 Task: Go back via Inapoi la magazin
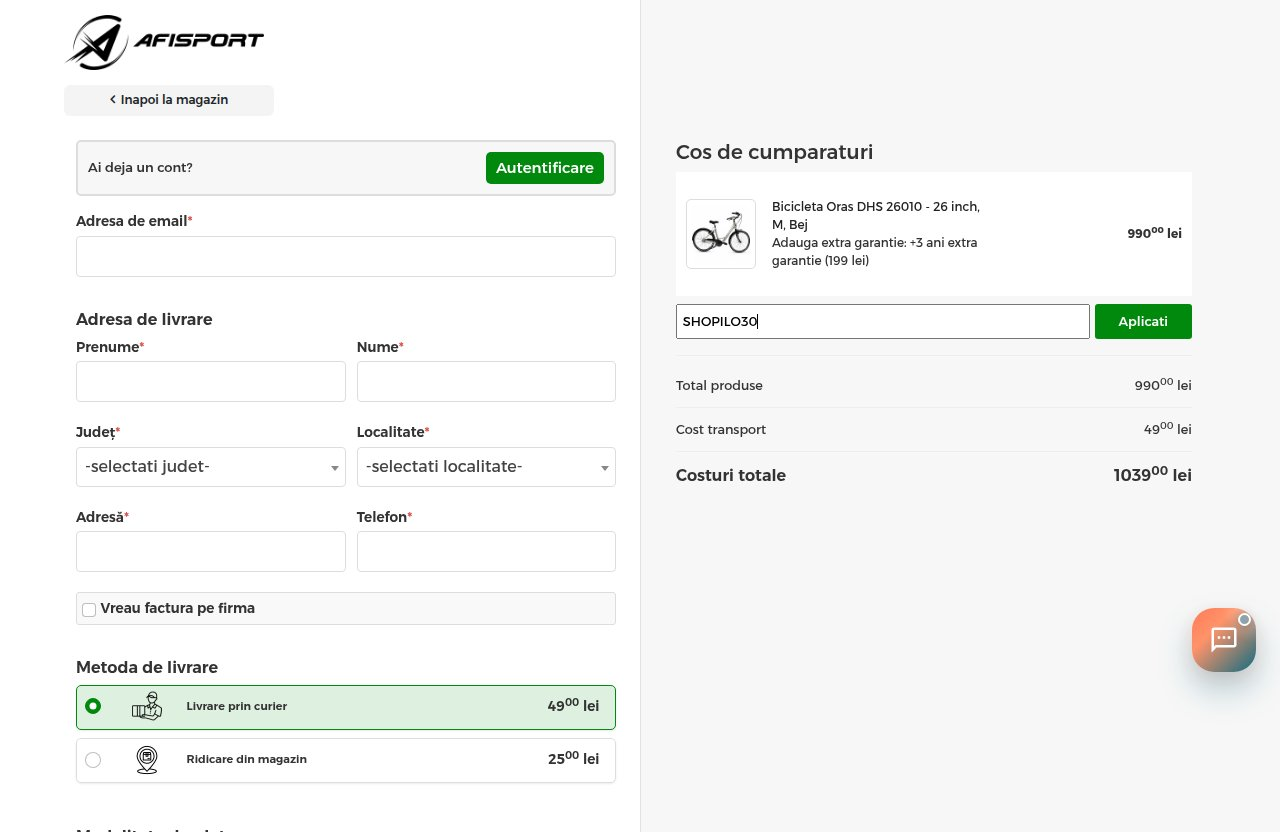[169, 100]
